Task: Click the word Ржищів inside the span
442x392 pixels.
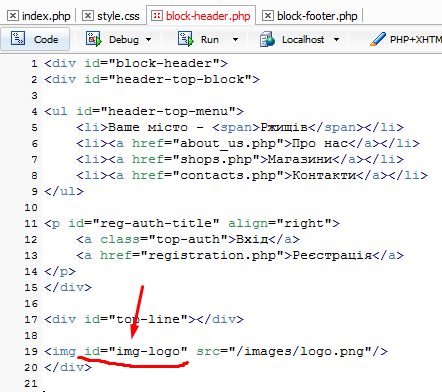Action: [284, 127]
